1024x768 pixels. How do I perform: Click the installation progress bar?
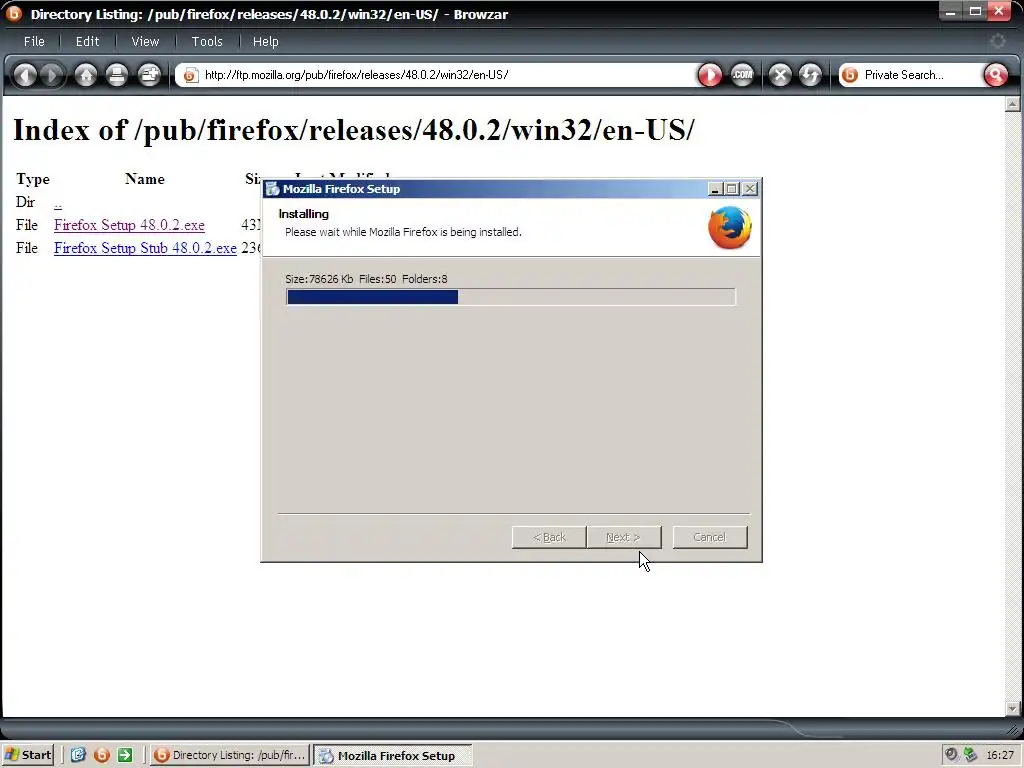[x=511, y=297]
